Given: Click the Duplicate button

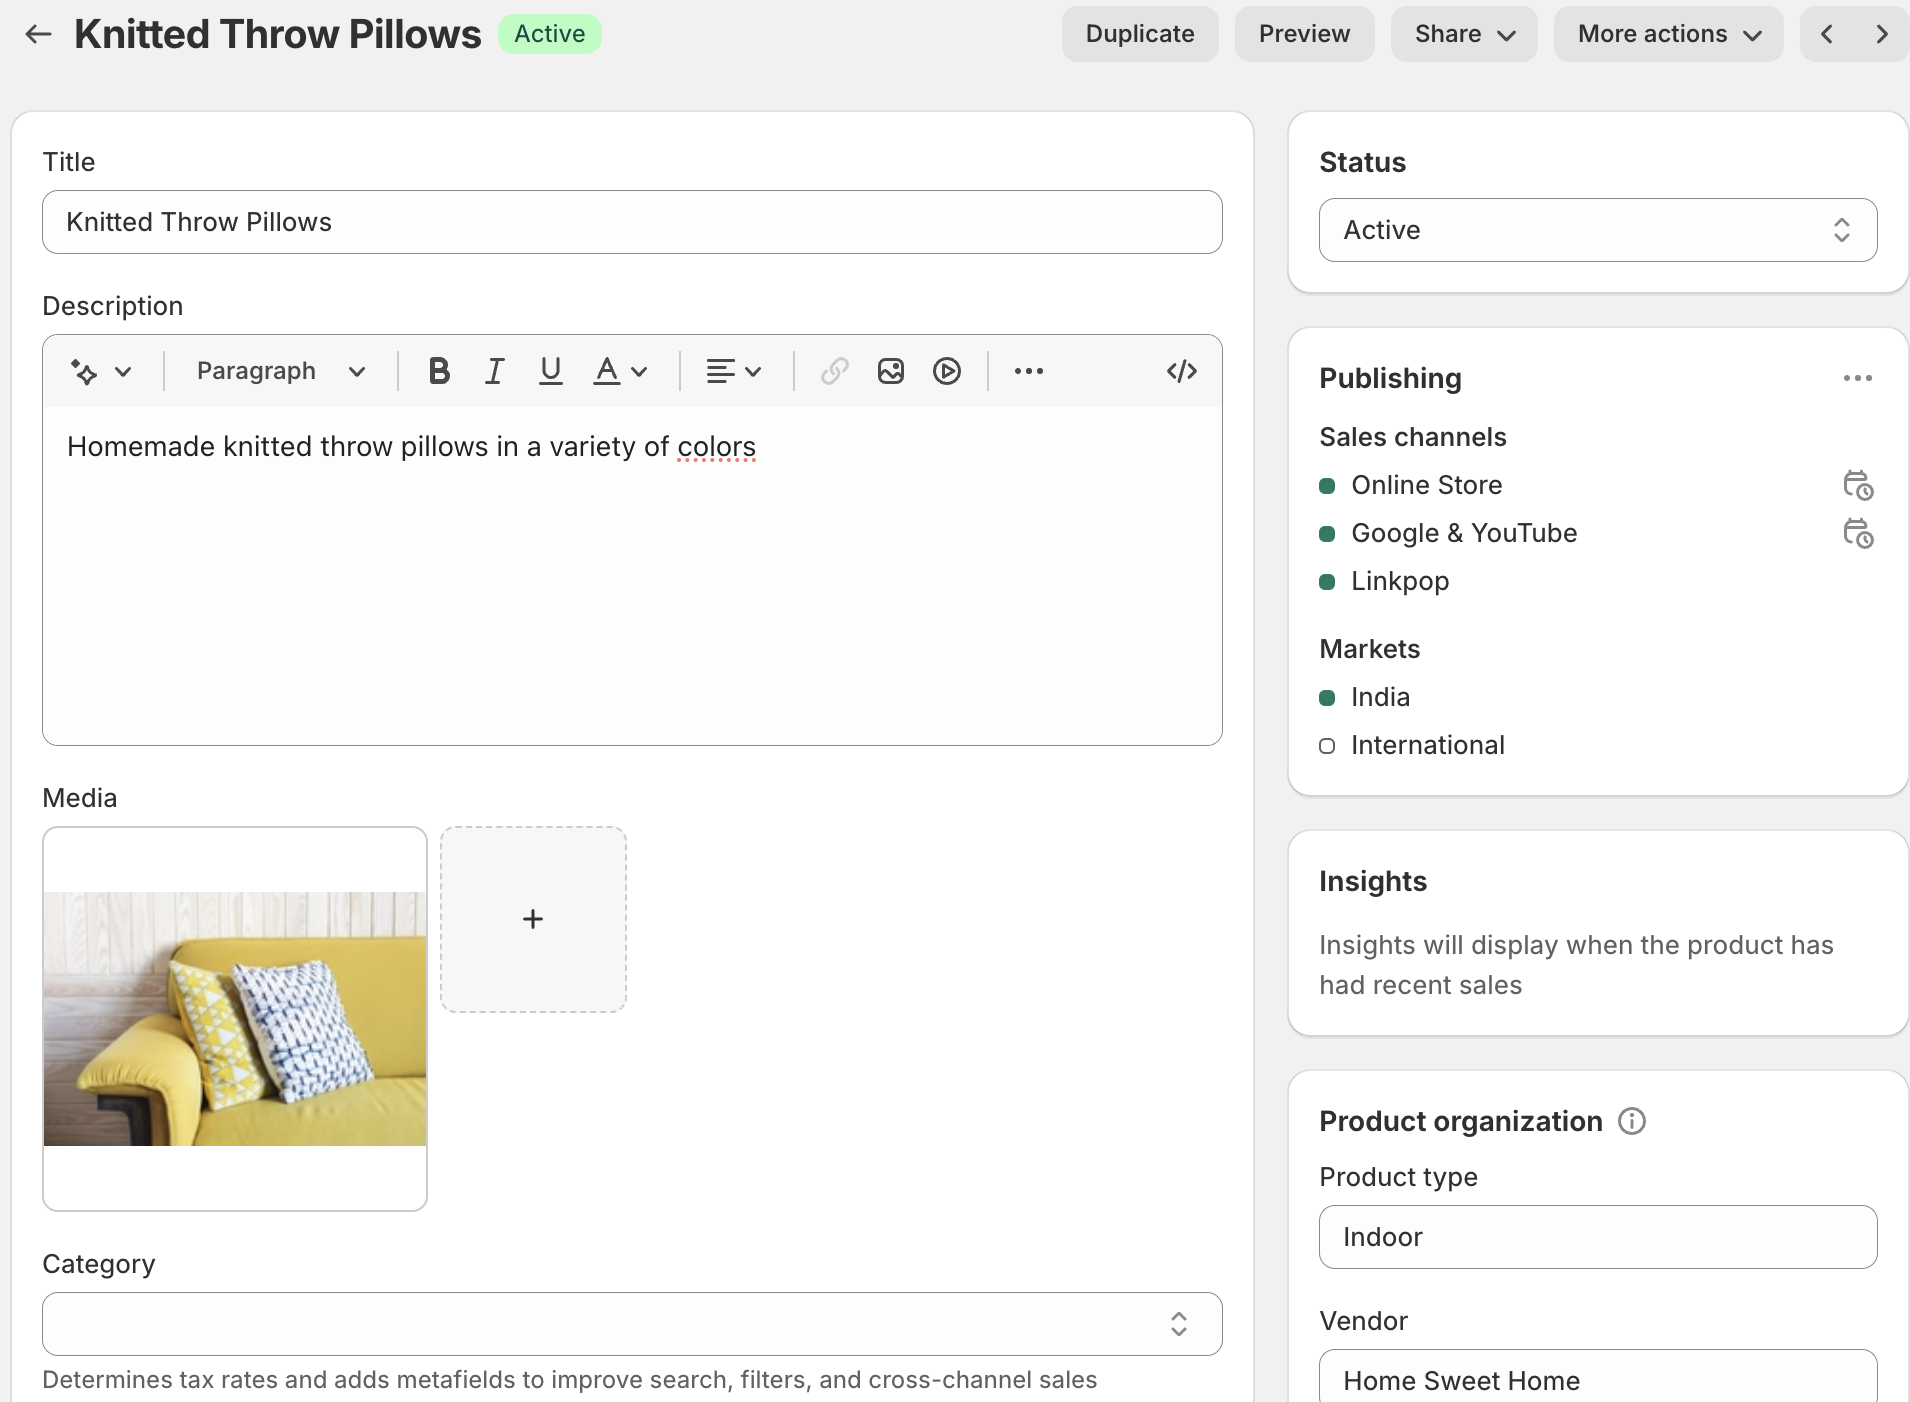Looking at the screenshot, I should (x=1140, y=34).
